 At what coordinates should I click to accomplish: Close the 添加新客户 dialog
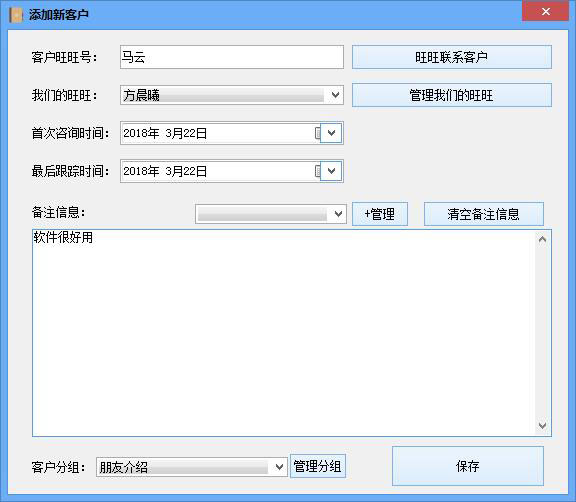(x=546, y=11)
